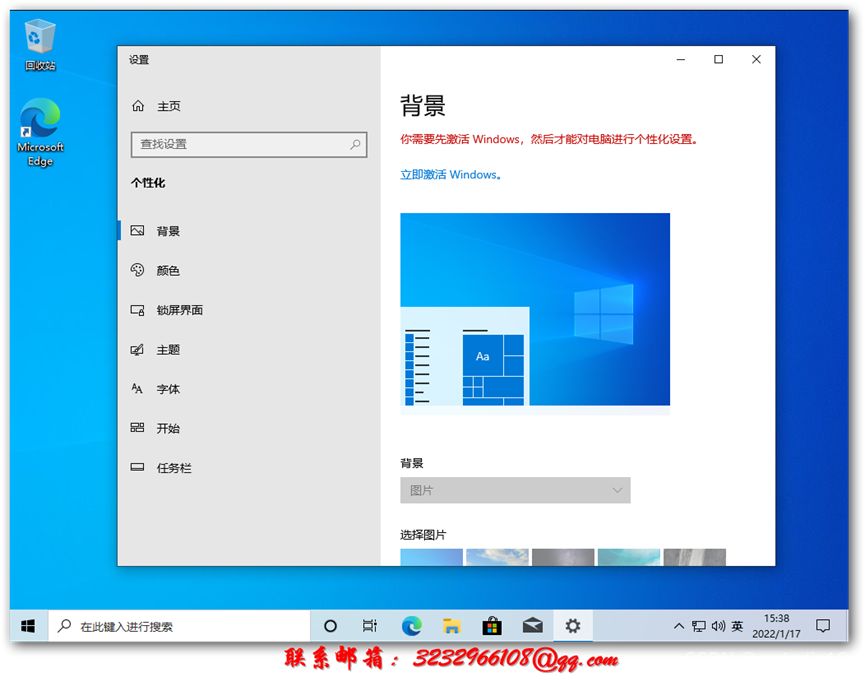Image resolution: width=865 pixels, height=677 pixels.
Task: Open 颜色 colors palette icon
Action: [x=137, y=270]
